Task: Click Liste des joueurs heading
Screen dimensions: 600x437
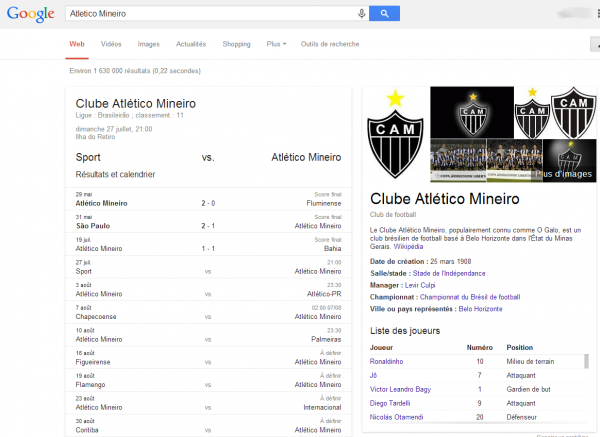Action: tap(405, 331)
